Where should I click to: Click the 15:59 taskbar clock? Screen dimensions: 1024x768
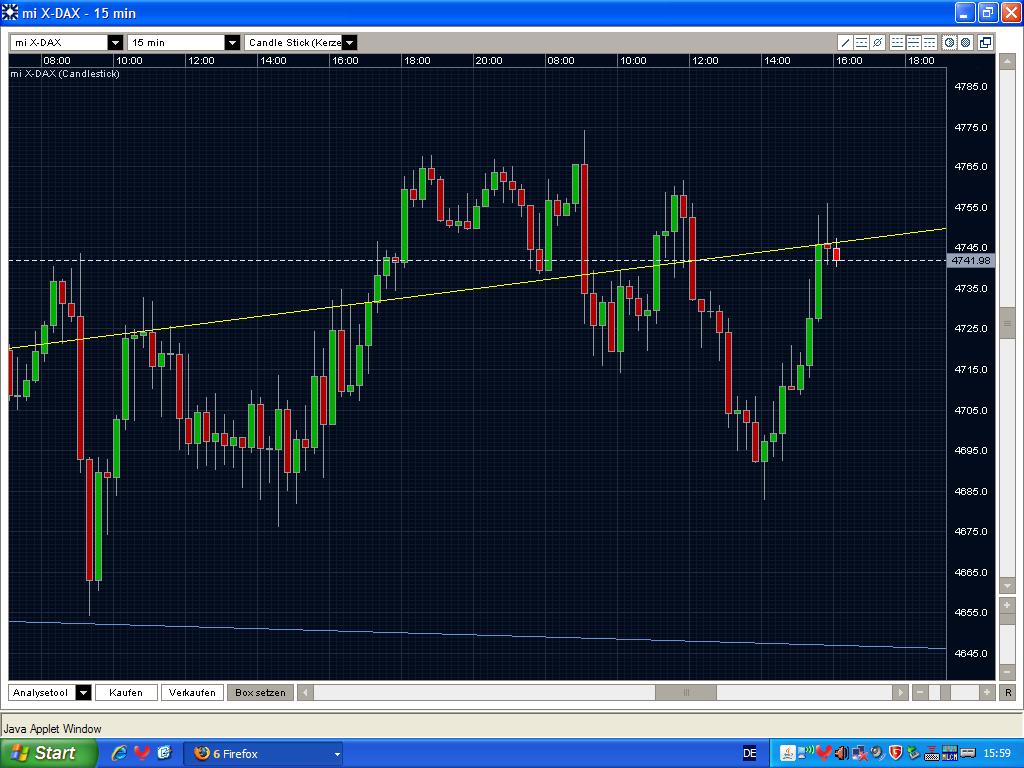click(997, 753)
